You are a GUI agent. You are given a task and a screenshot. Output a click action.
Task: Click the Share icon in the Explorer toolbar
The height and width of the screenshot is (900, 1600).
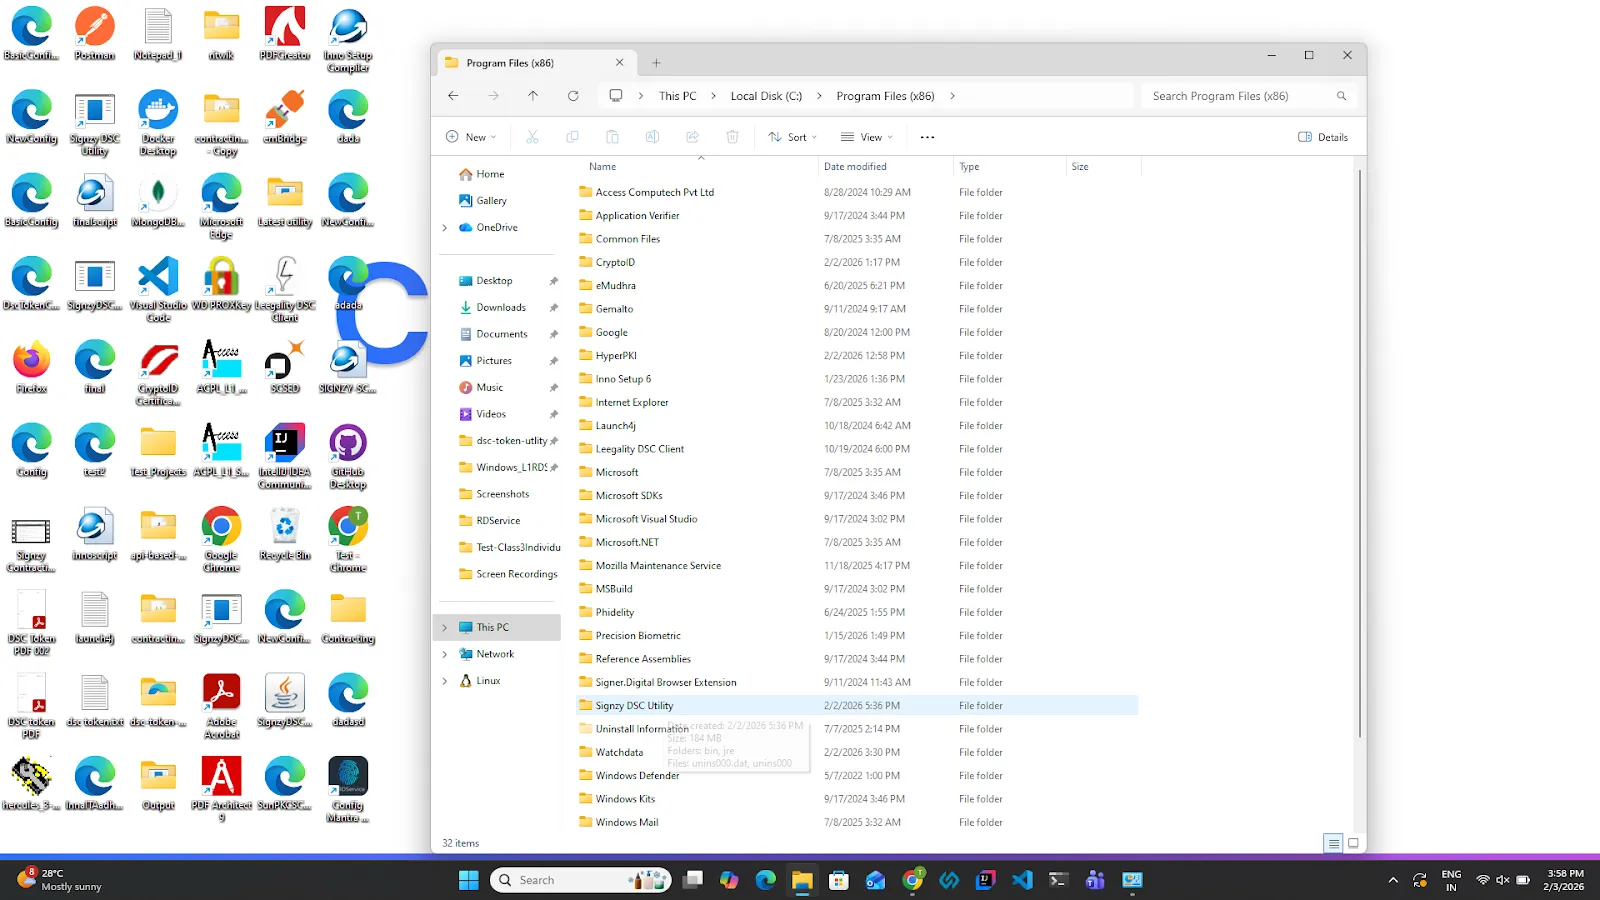(692, 137)
